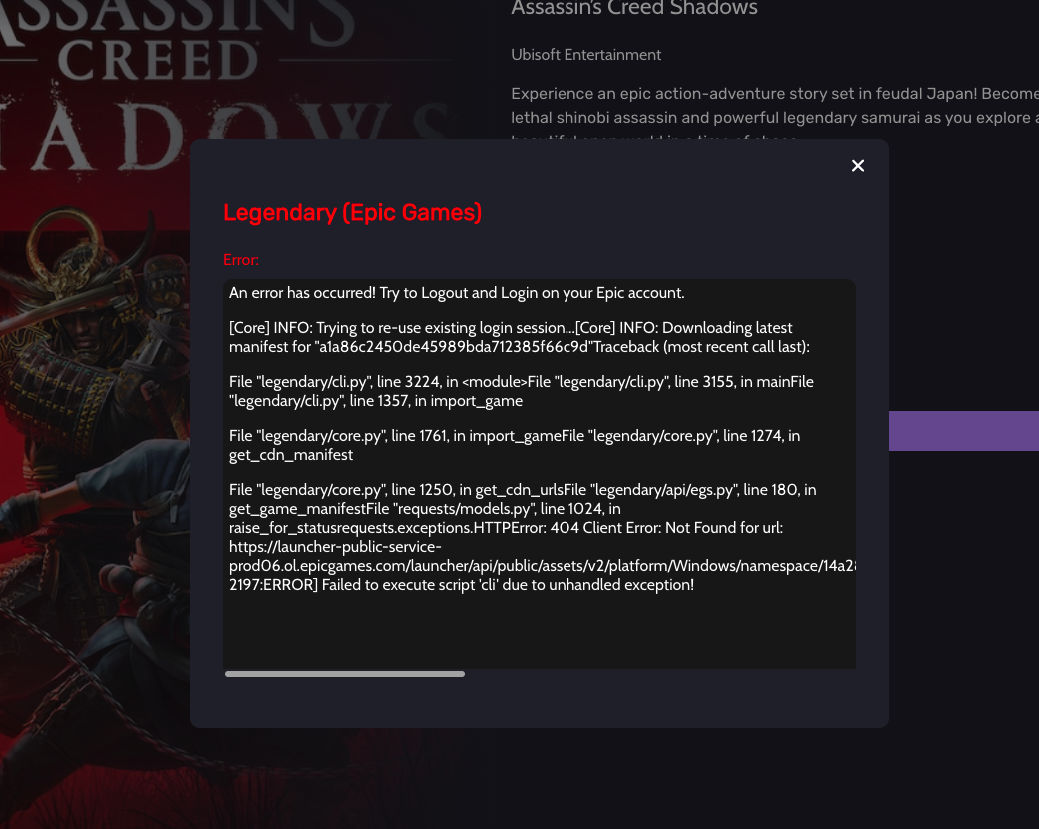The height and width of the screenshot is (829, 1039).
Task: Click the launcher-public-service URL in log
Action: [x=542, y=557]
